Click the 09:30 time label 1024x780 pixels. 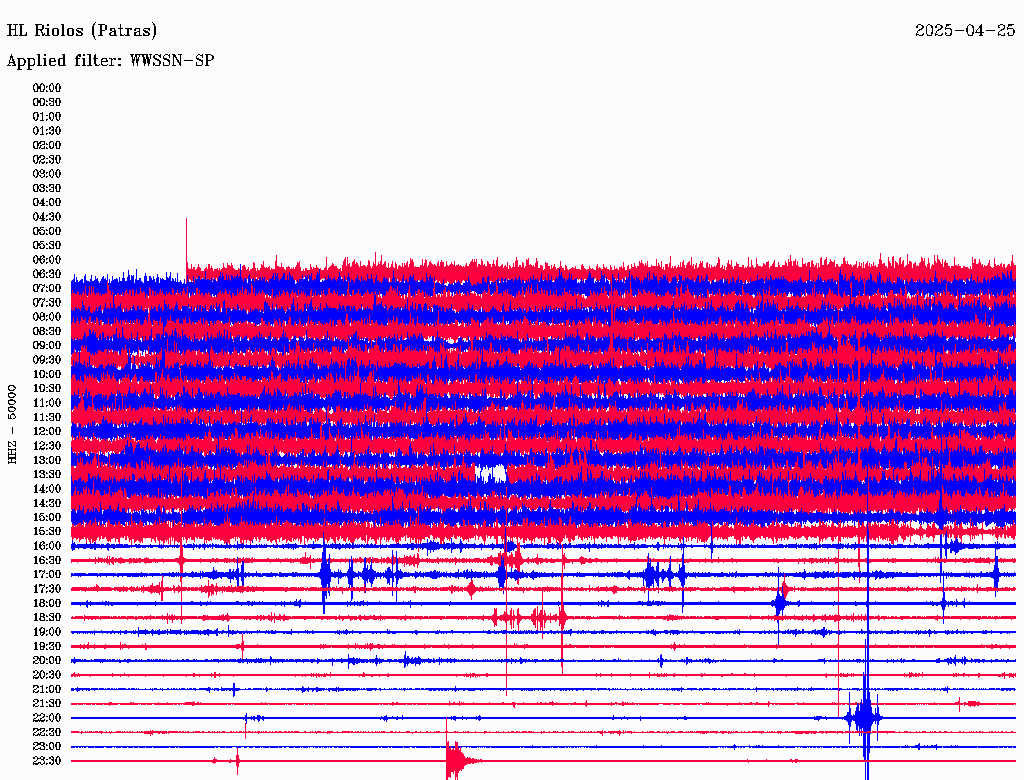(x=47, y=360)
